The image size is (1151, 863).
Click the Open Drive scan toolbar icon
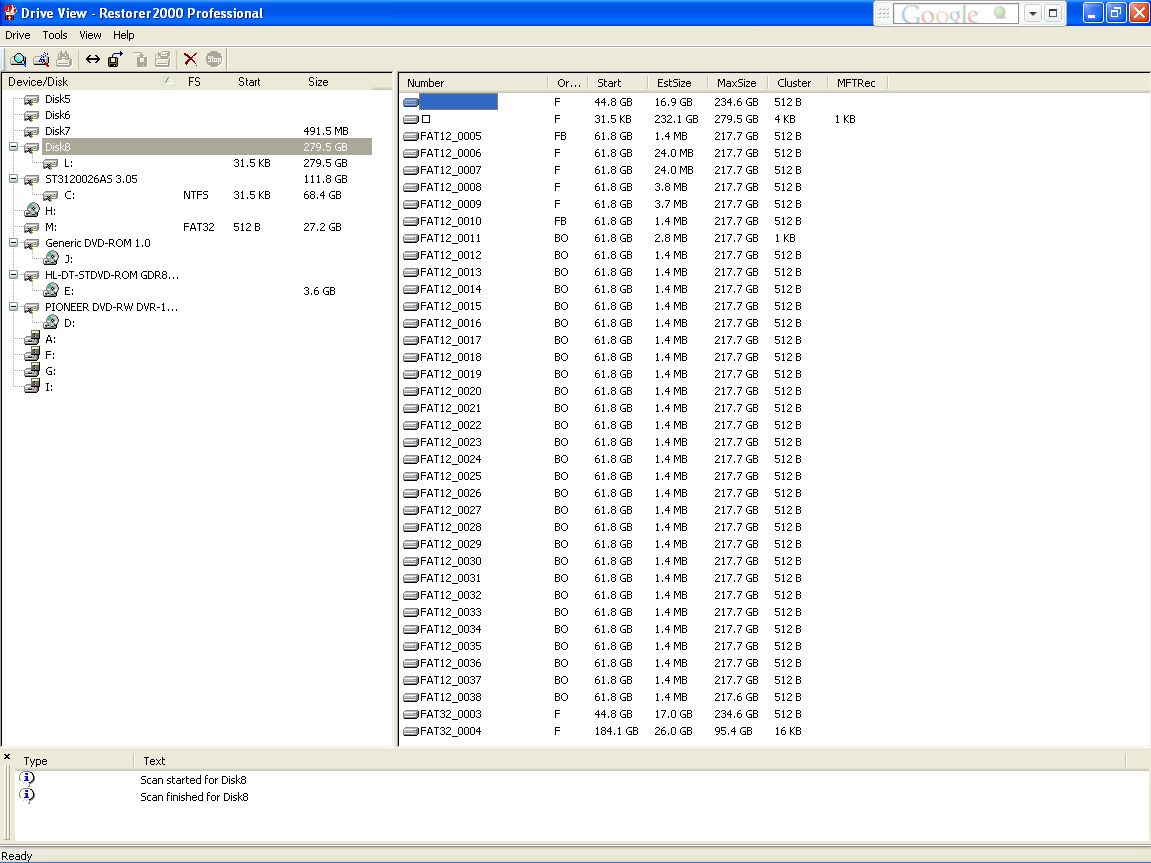coord(18,59)
